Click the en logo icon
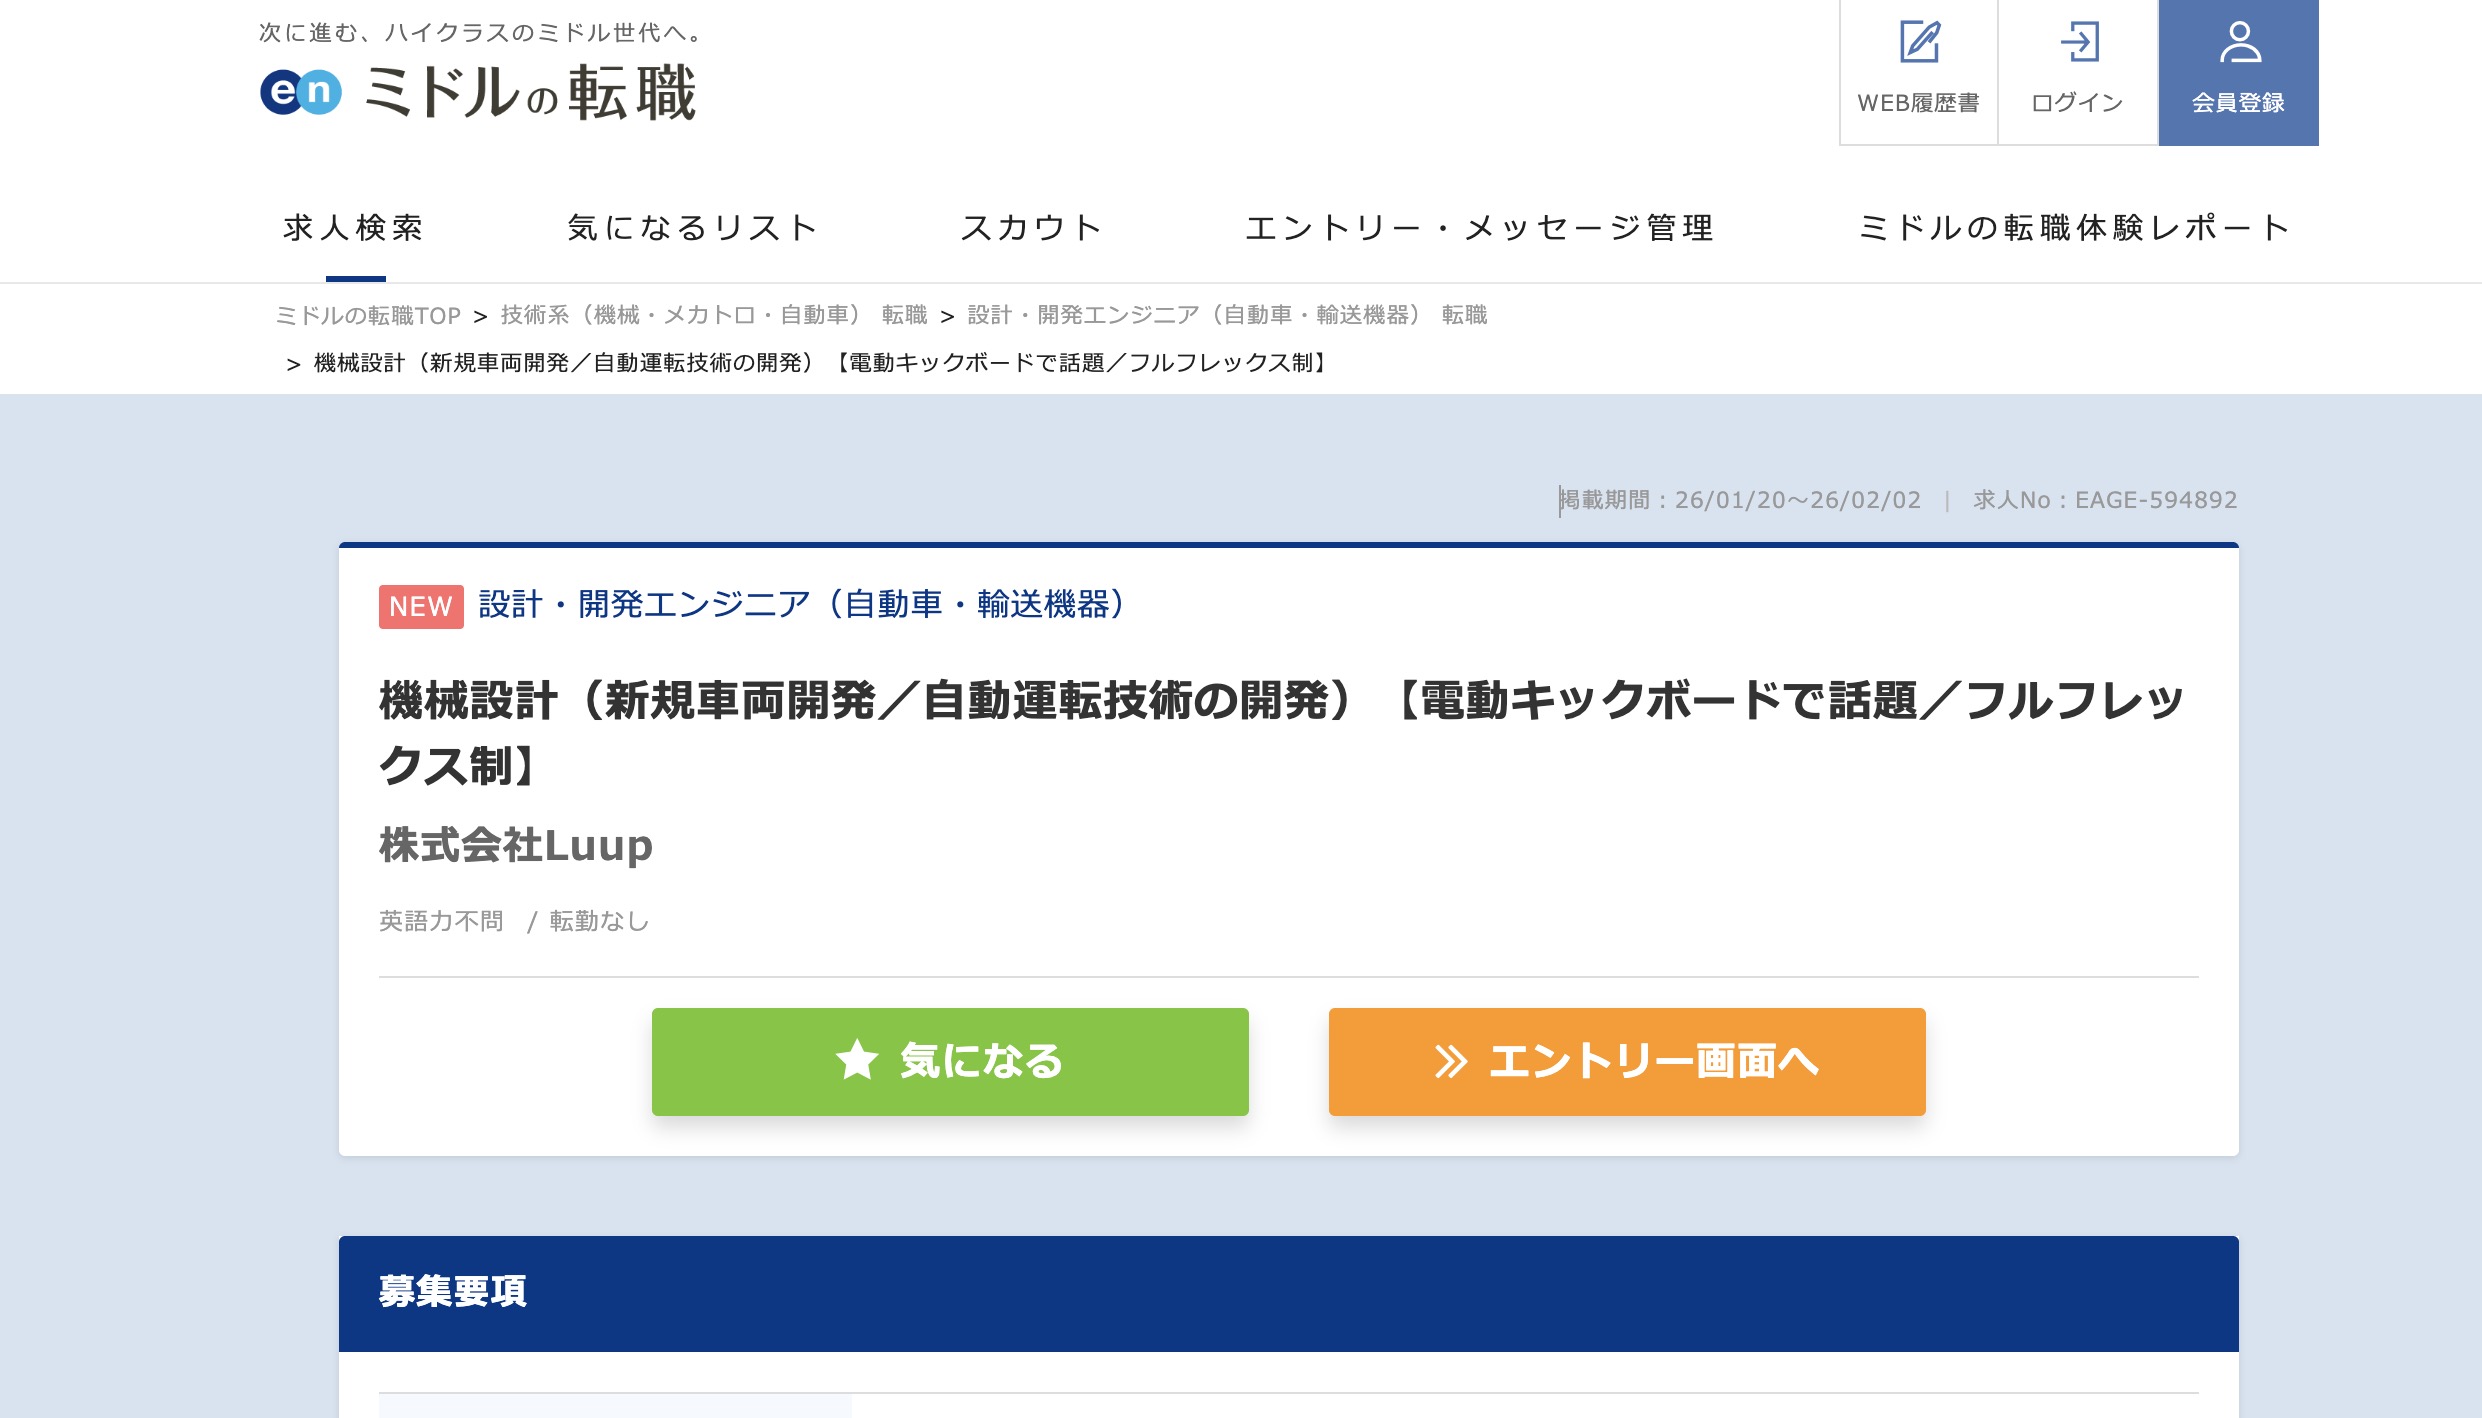Image resolution: width=2482 pixels, height=1418 pixels. coord(300,92)
